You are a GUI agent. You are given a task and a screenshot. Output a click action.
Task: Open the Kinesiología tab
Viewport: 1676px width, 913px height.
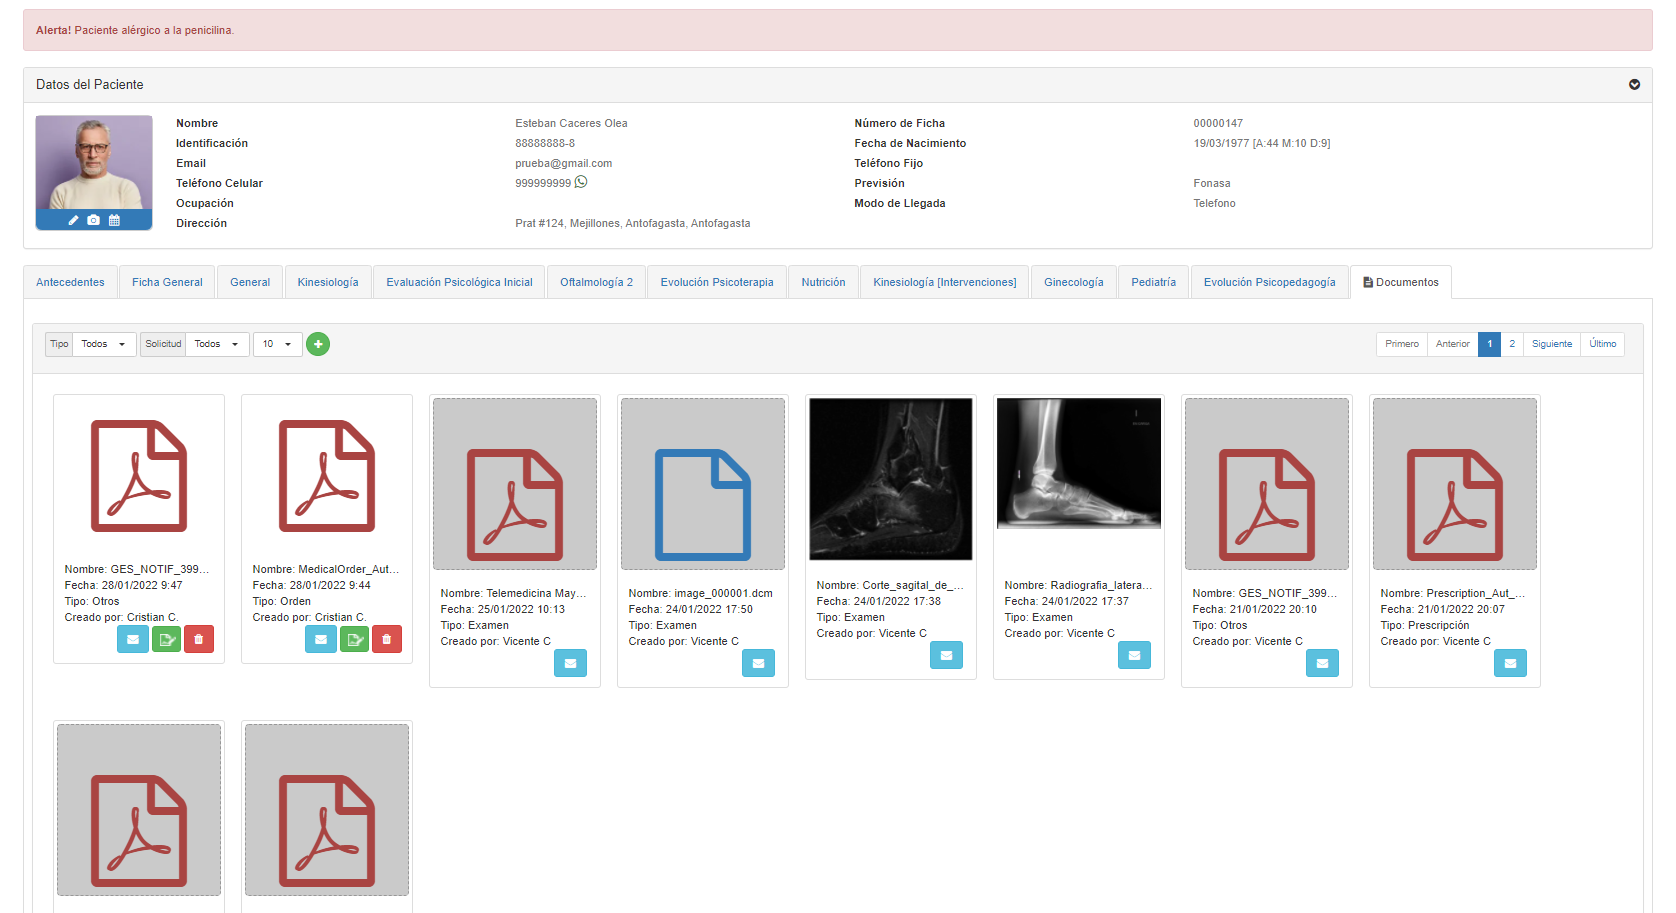click(328, 282)
